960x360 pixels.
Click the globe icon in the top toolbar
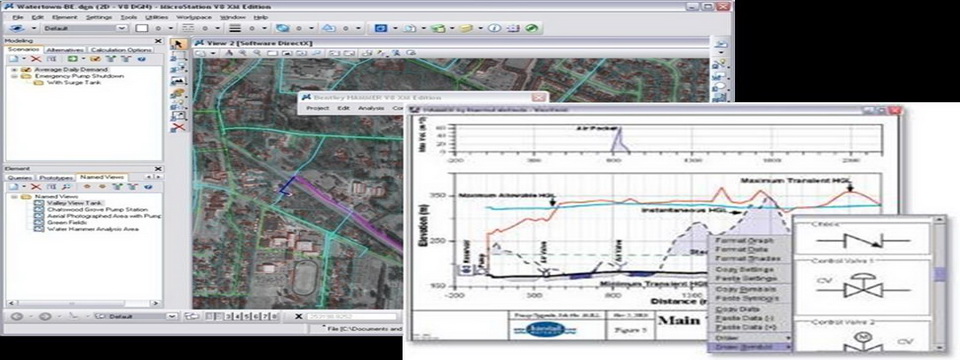coord(282,28)
